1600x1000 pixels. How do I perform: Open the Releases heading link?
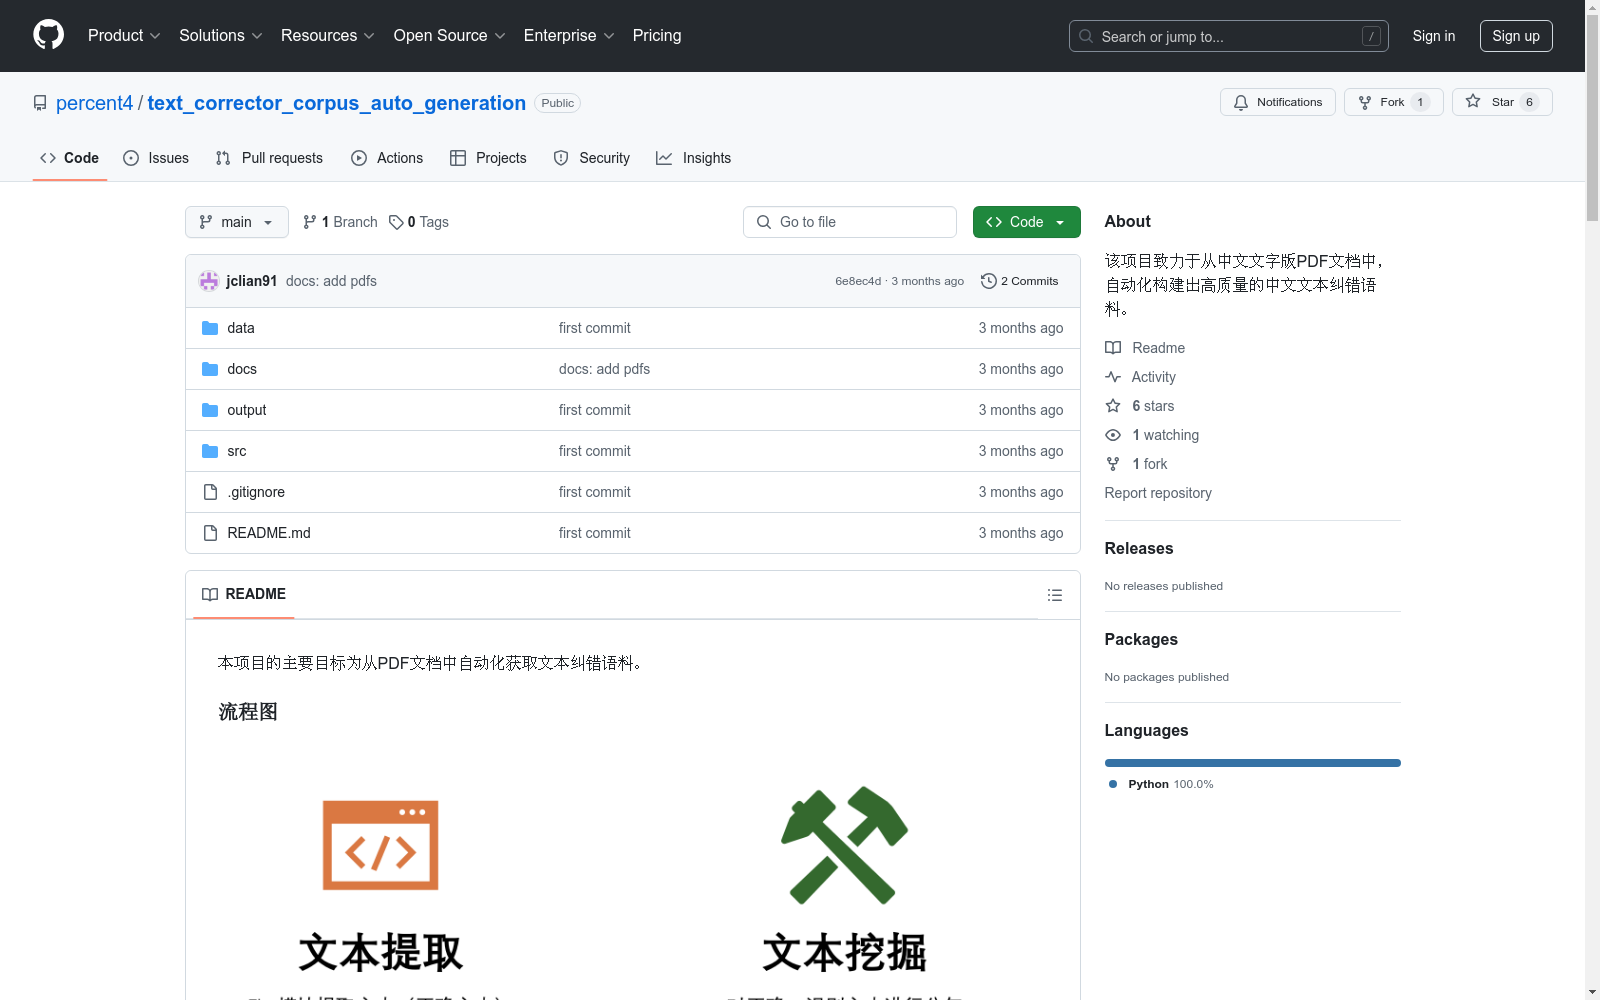(x=1139, y=548)
